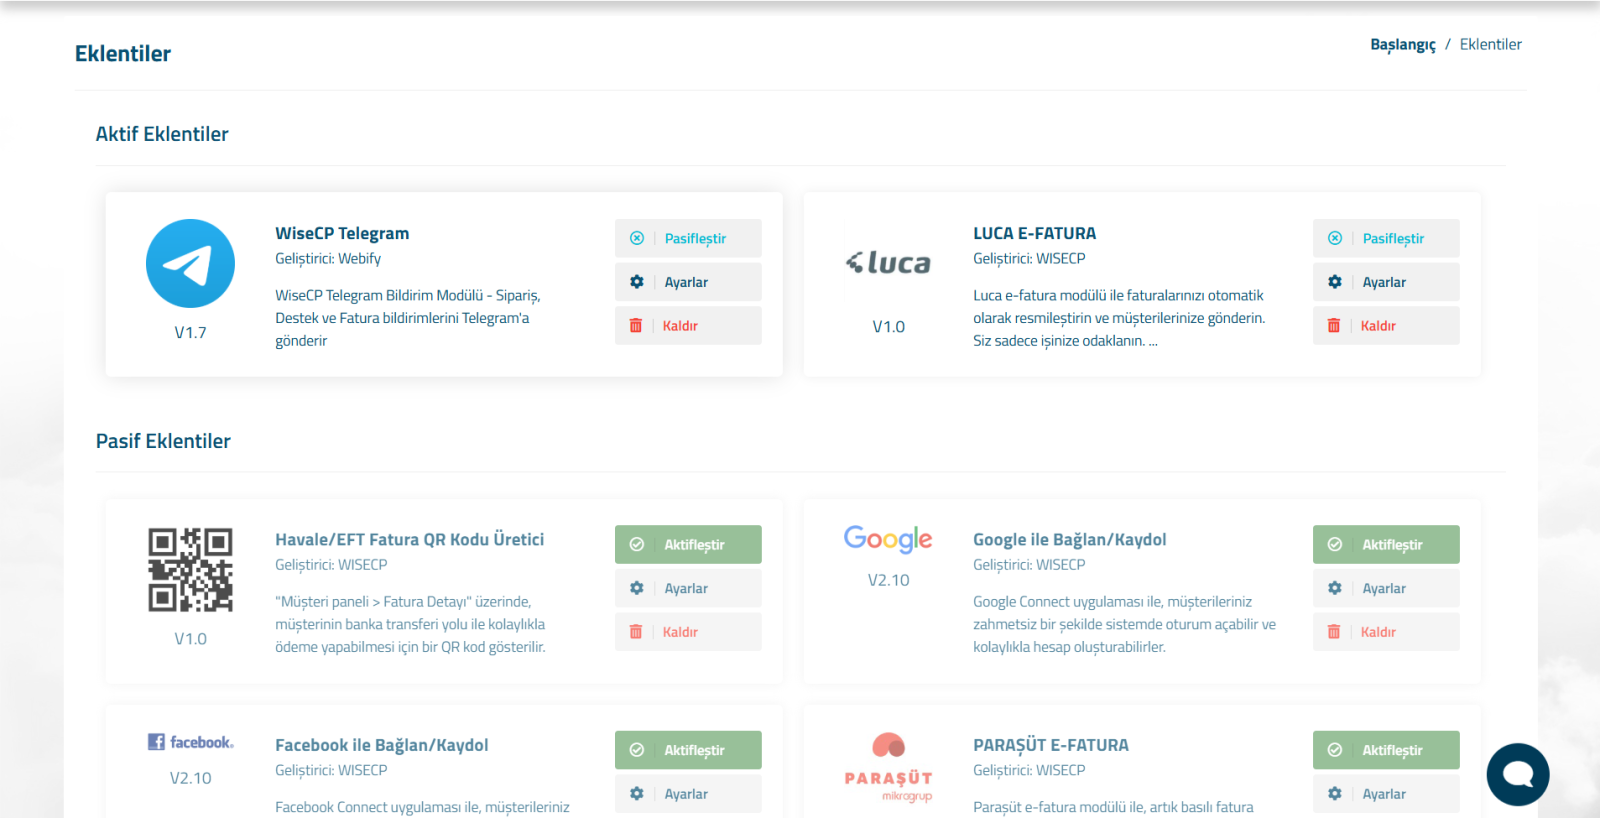Image resolution: width=1600 pixels, height=818 pixels.
Task: Activate Facebook ile Bağlan/Kaydol plugin
Action: [688, 750]
